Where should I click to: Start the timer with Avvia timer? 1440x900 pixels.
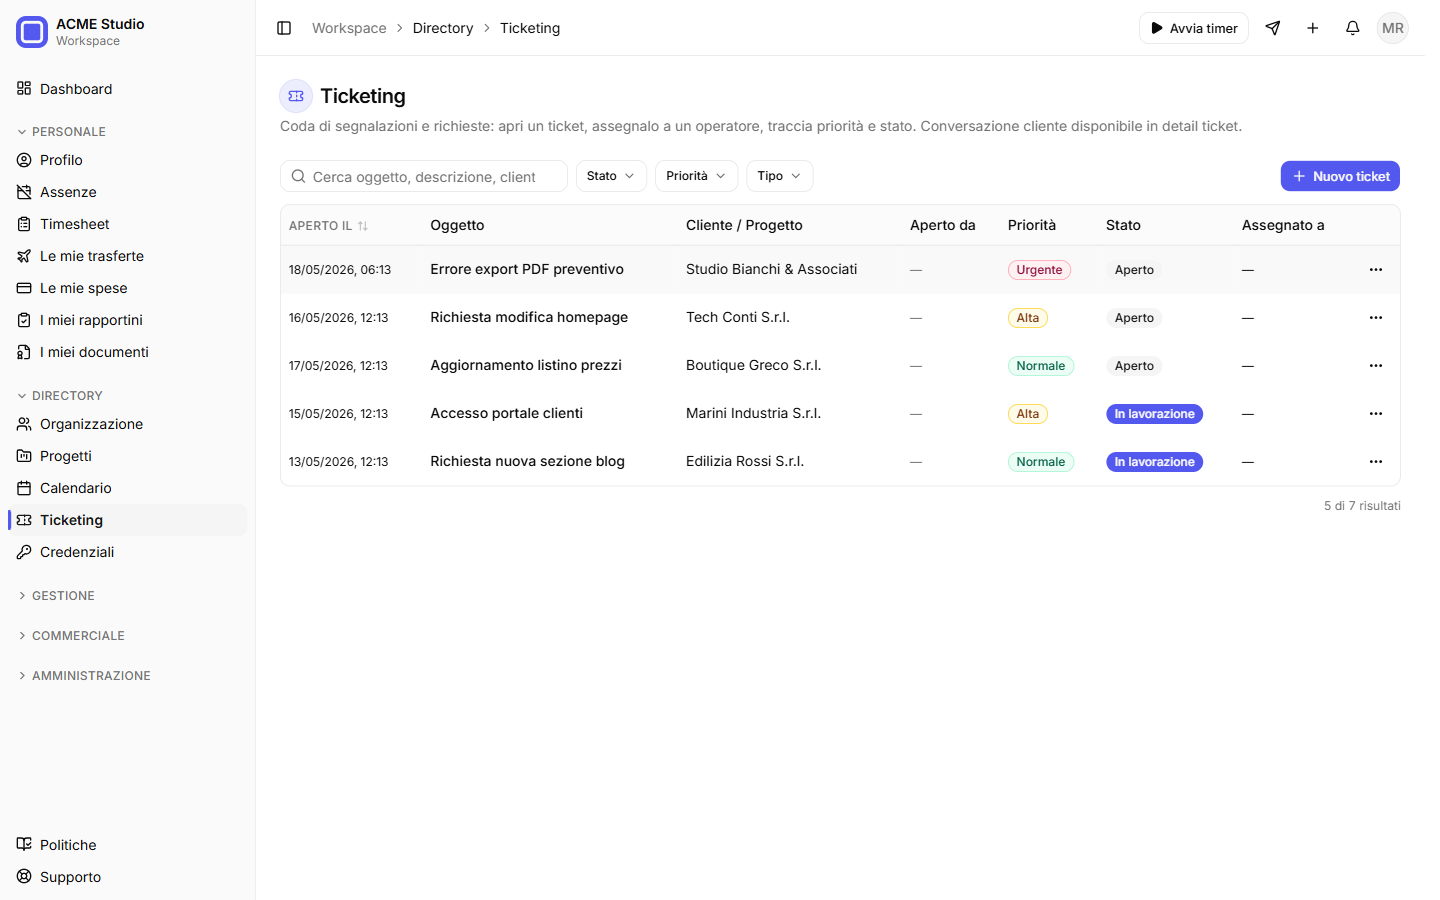(1194, 28)
